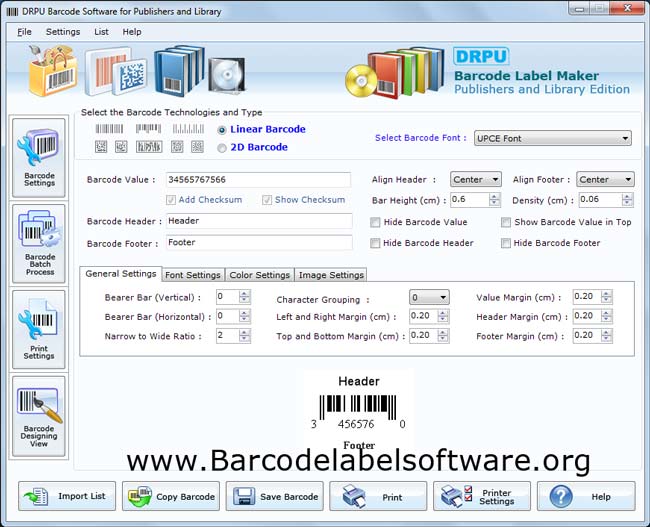
Task: Switch to the Color Settings tab
Action: click(260, 275)
